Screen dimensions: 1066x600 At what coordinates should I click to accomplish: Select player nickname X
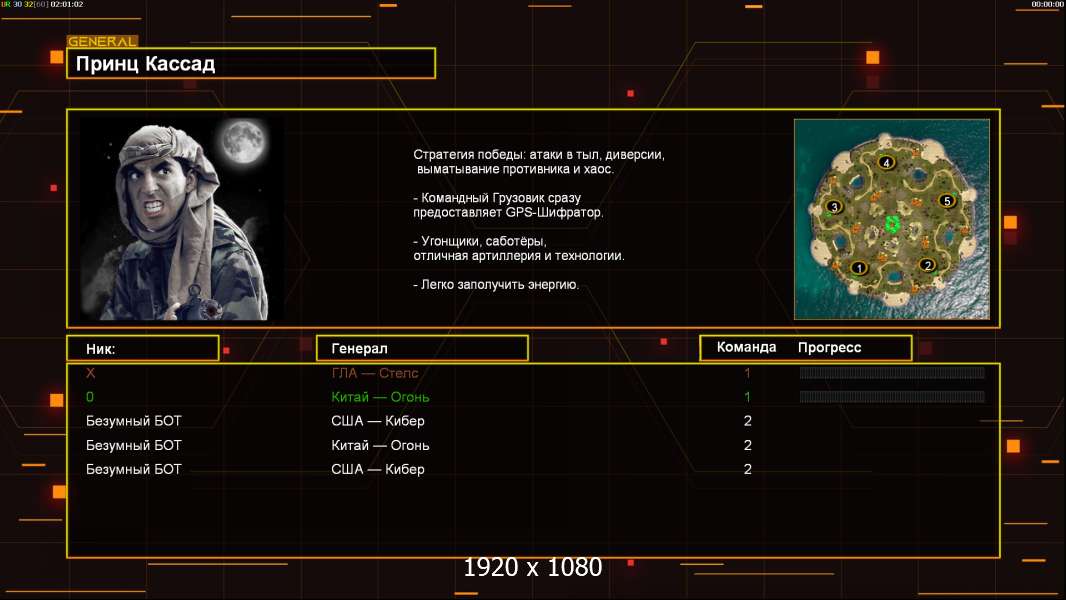point(90,373)
